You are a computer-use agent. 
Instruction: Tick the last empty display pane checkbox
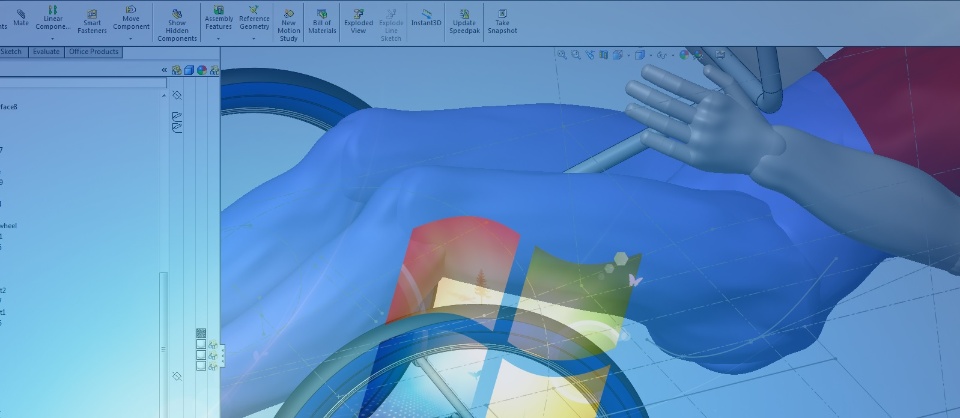[x=201, y=366]
